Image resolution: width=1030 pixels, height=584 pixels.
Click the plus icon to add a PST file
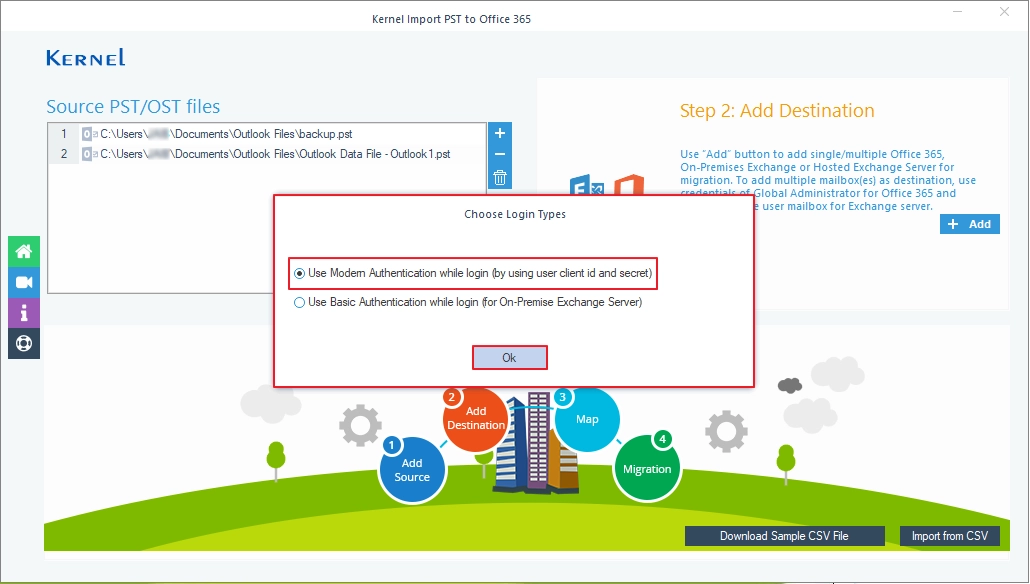point(500,133)
